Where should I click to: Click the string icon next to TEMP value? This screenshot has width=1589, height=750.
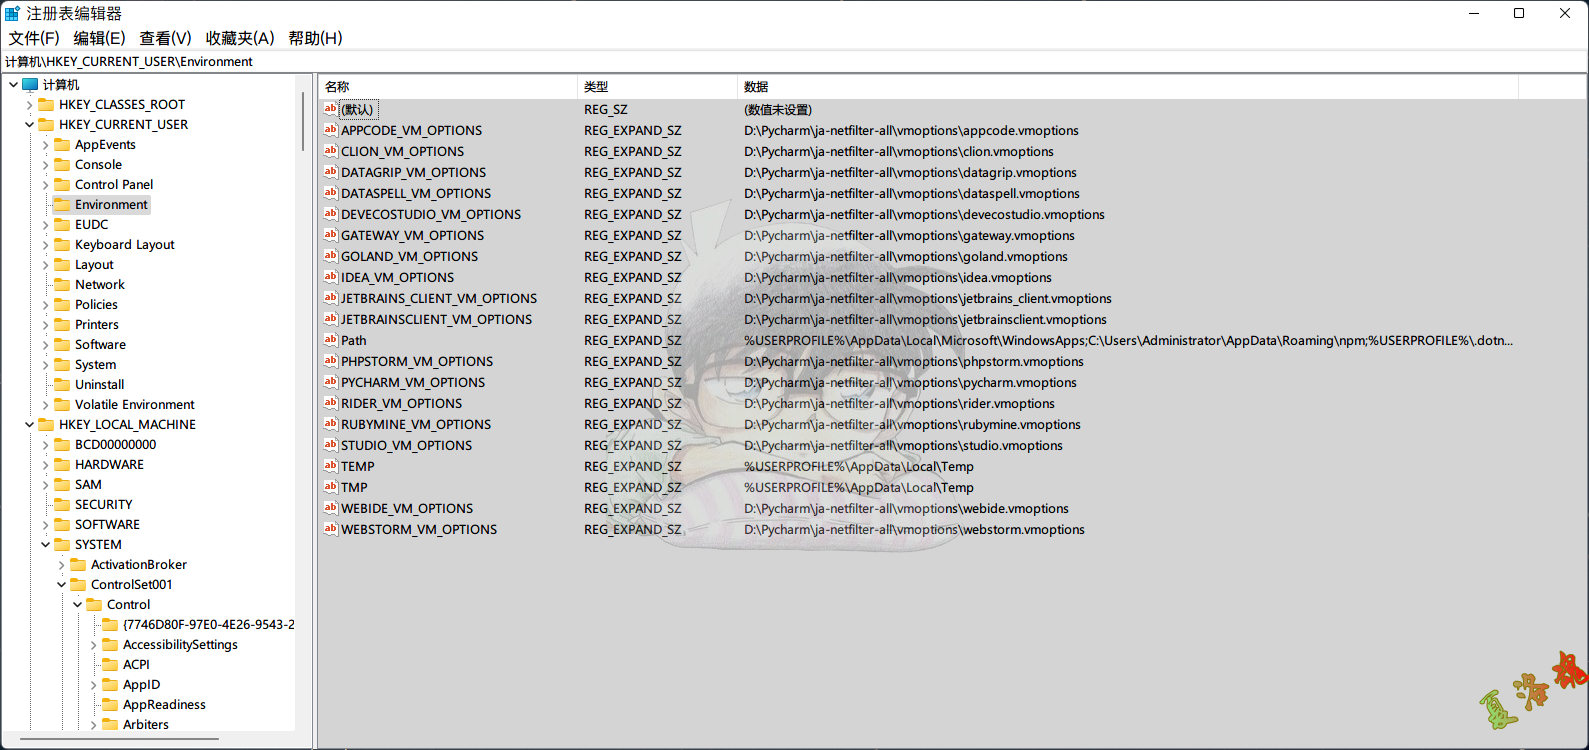pos(330,466)
